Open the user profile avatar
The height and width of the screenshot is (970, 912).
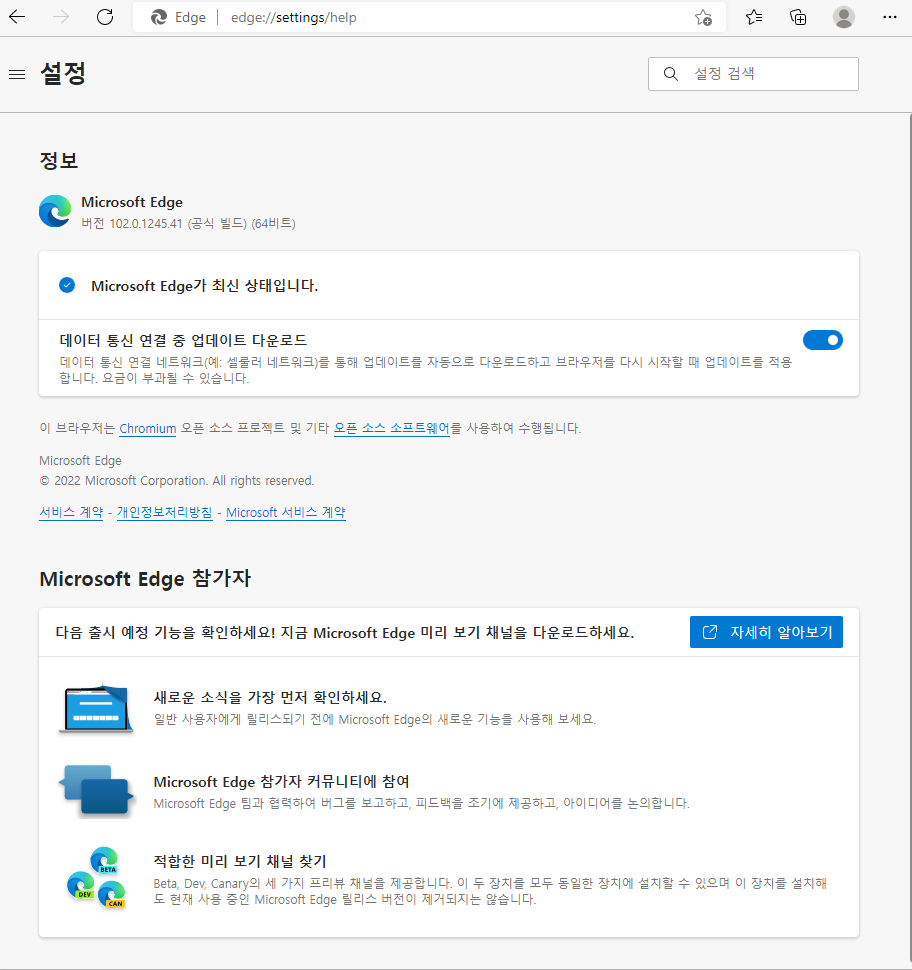pos(844,17)
